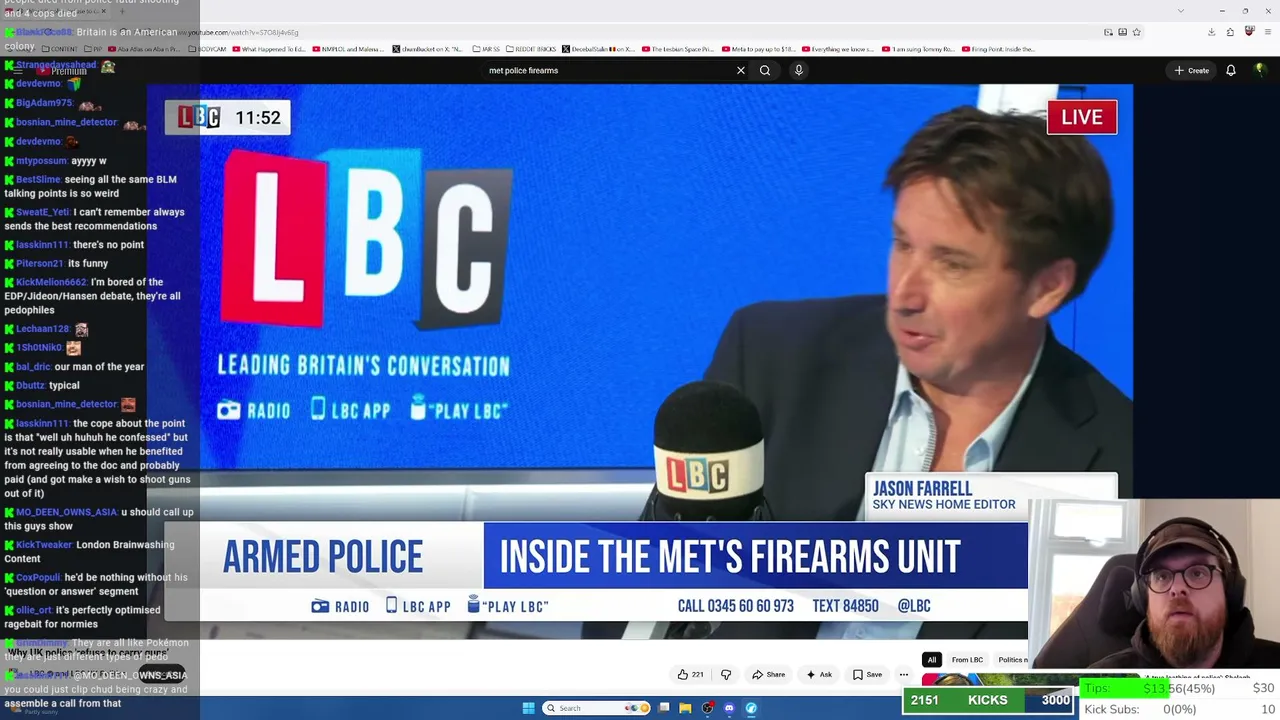Image resolution: width=1280 pixels, height=720 pixels.
Task: Click username KickMelion6662 in chat
Action: [51, 283]
